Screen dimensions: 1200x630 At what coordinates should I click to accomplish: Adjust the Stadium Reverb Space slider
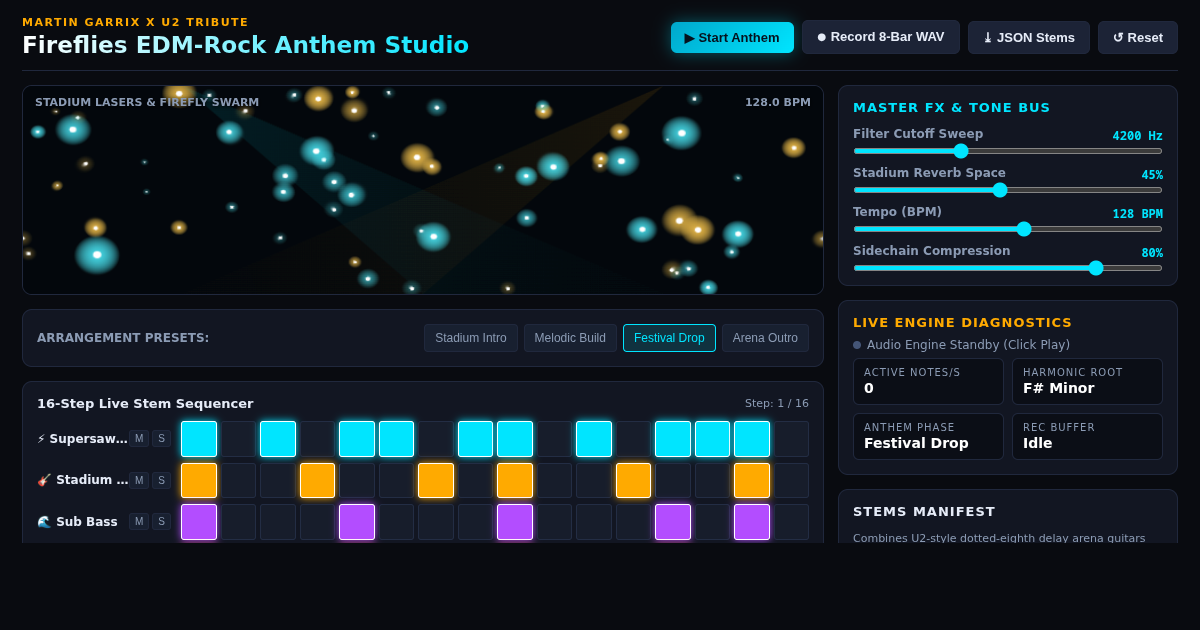point(1008,190)
